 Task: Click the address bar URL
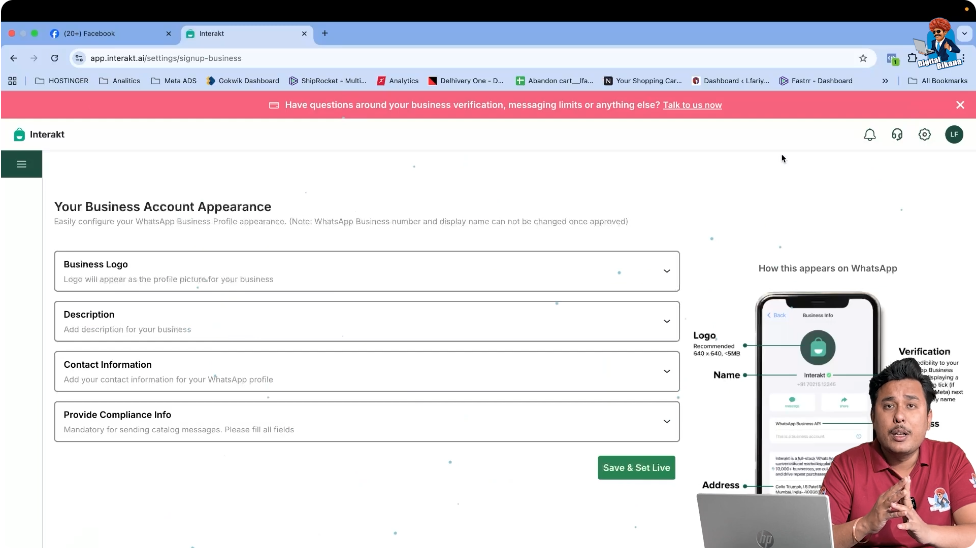tap(166, 58)
